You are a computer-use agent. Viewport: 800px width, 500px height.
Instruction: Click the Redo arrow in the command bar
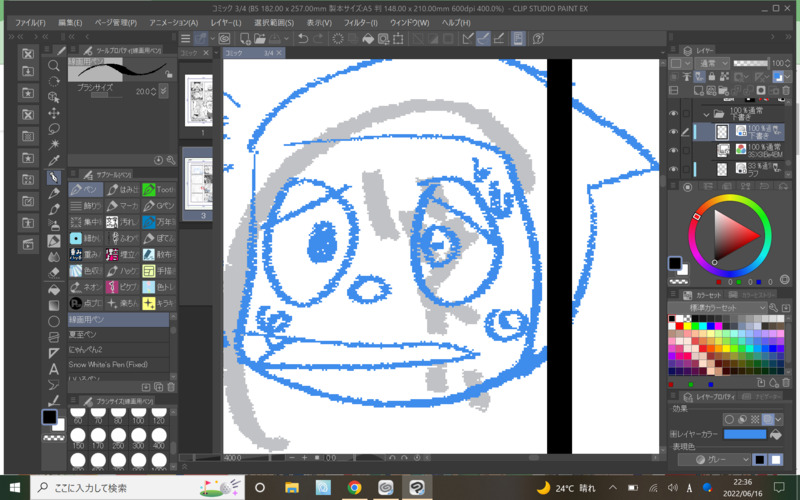tap(318, 38)
